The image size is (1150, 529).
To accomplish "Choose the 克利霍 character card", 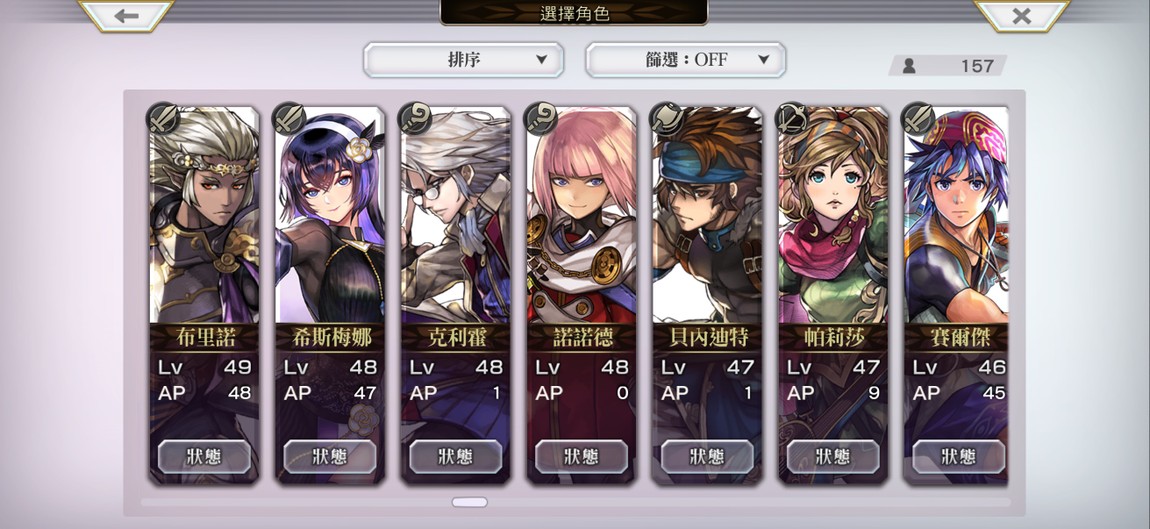I will 455,295.
